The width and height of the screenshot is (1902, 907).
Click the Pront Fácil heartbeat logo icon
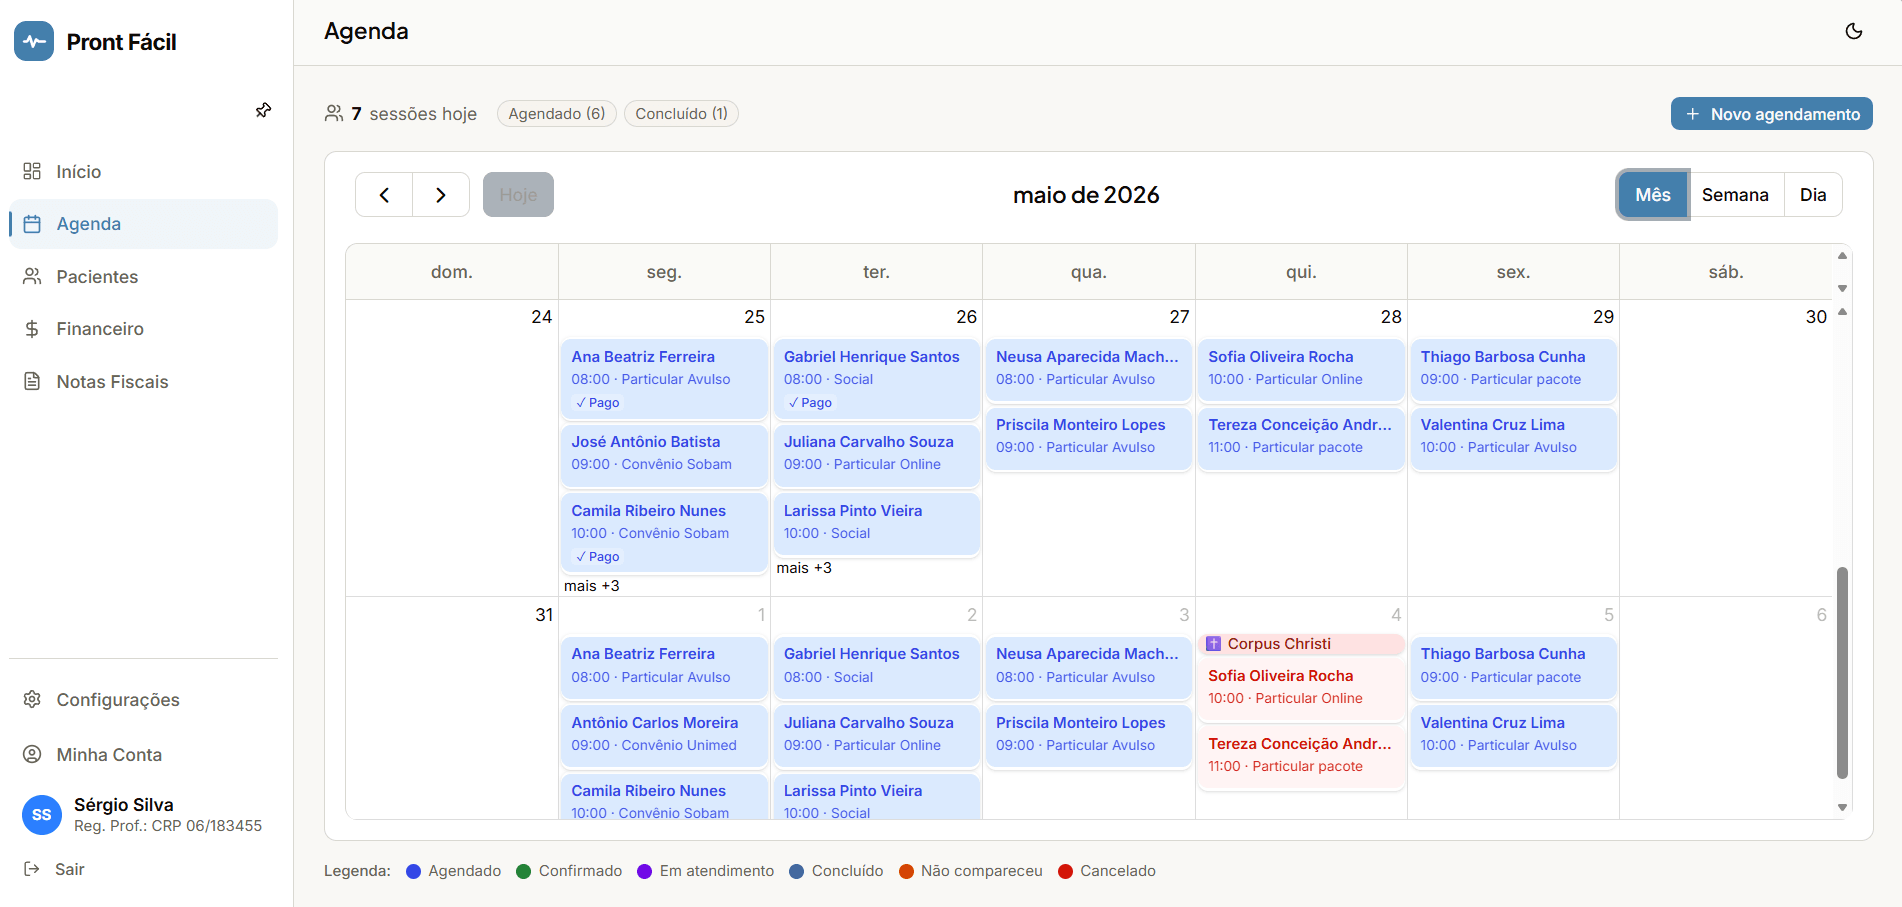34,41
